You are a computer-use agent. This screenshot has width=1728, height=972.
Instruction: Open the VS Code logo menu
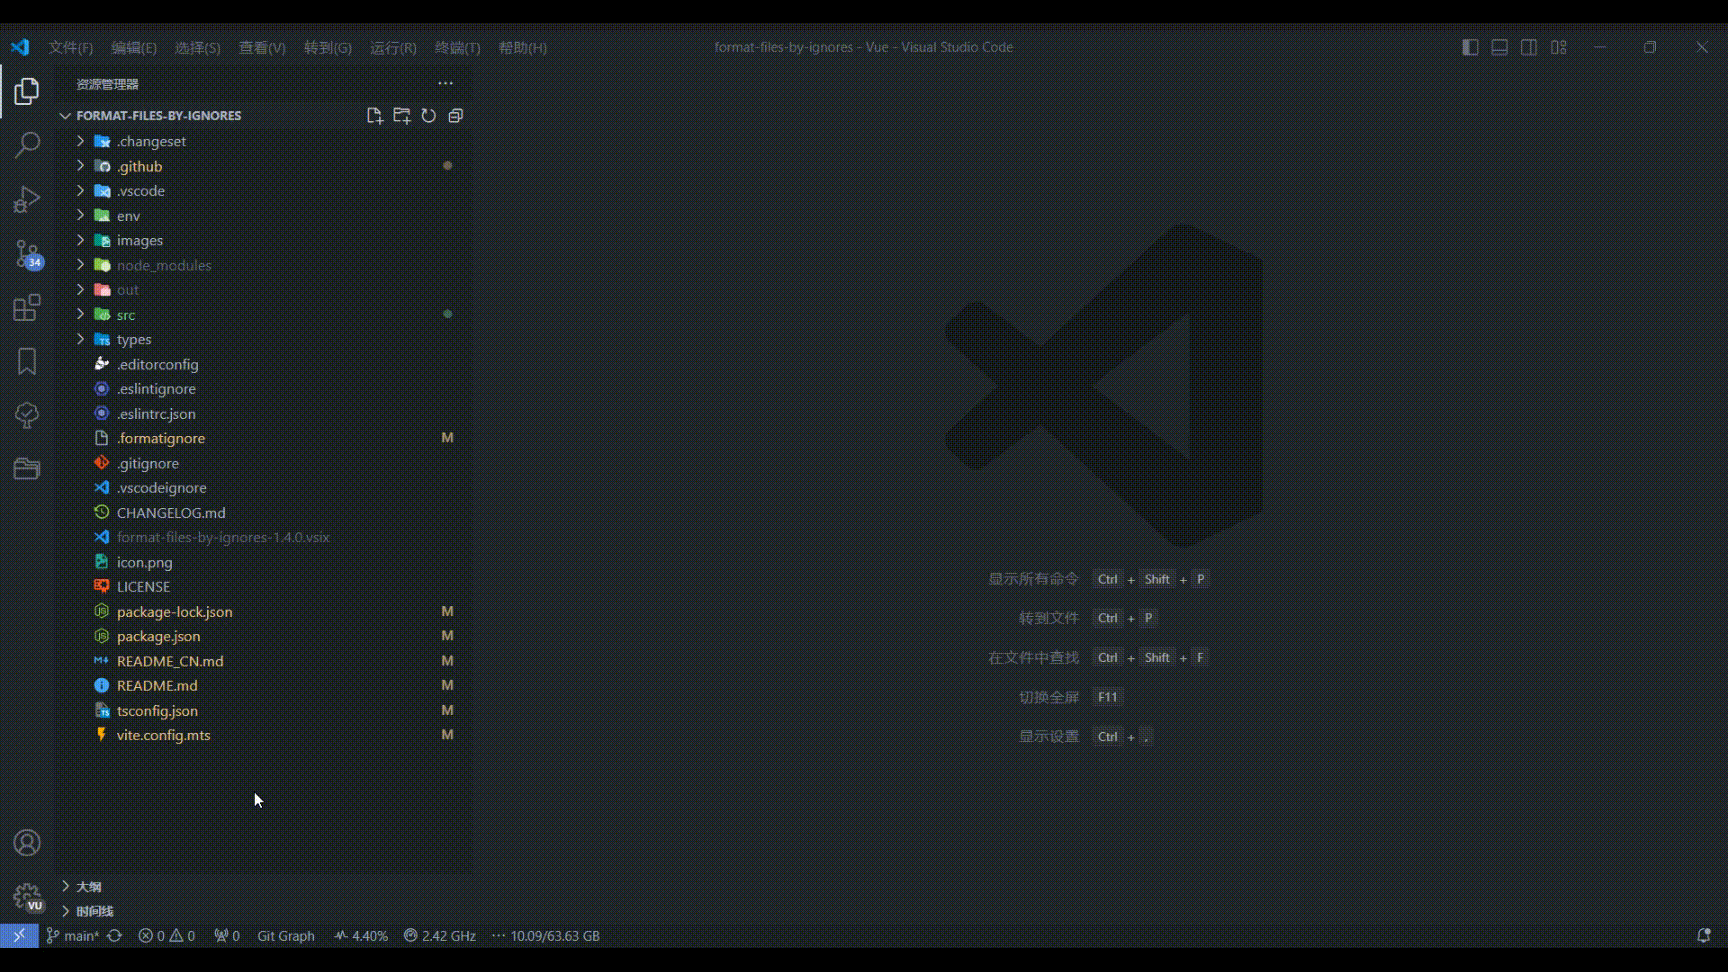[20, 47]
